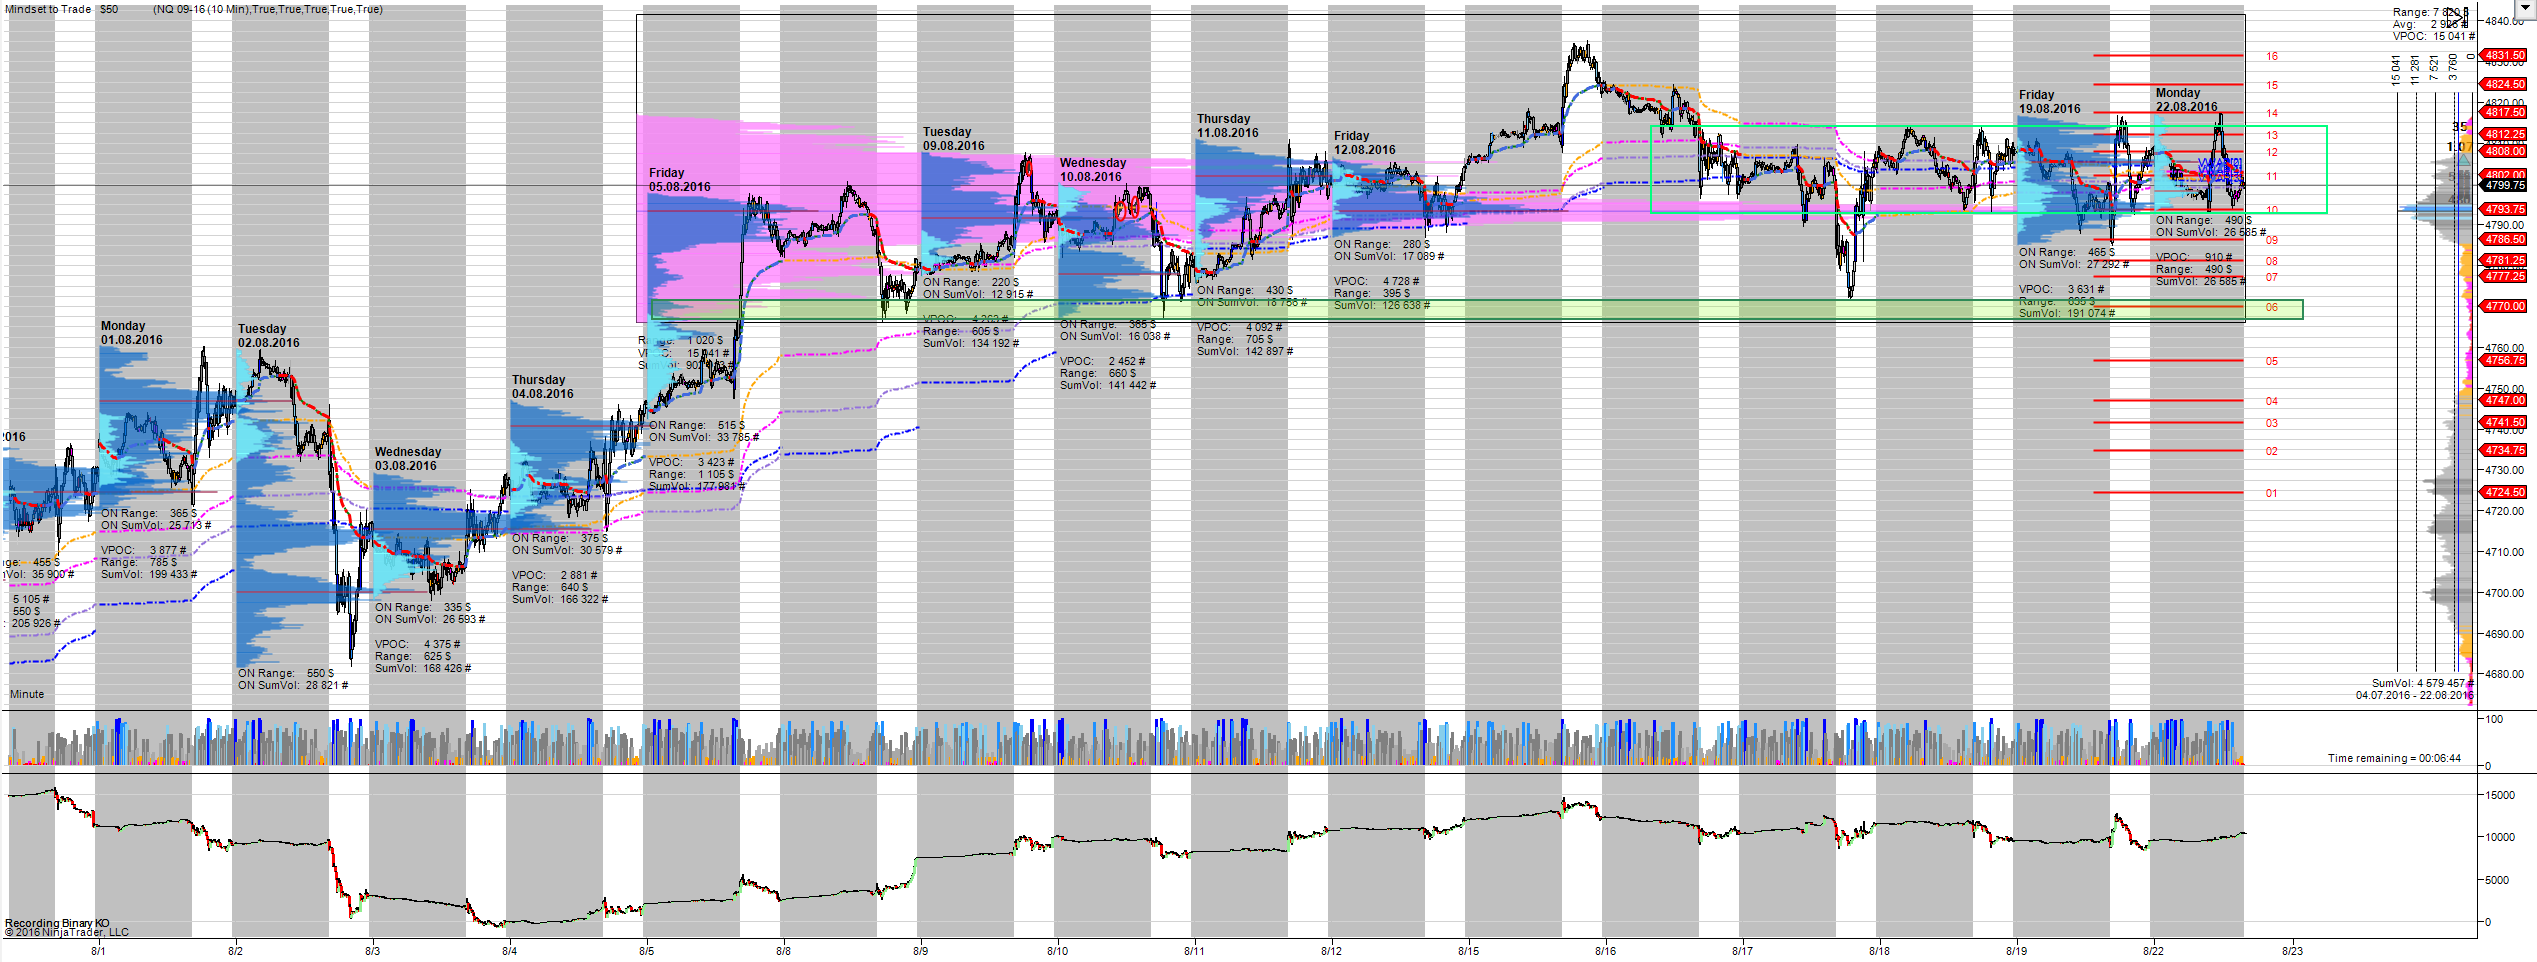Screen dimensions: 2537x962
Task: Click the red level label 06 in green zone
Action: [2272, 307]
